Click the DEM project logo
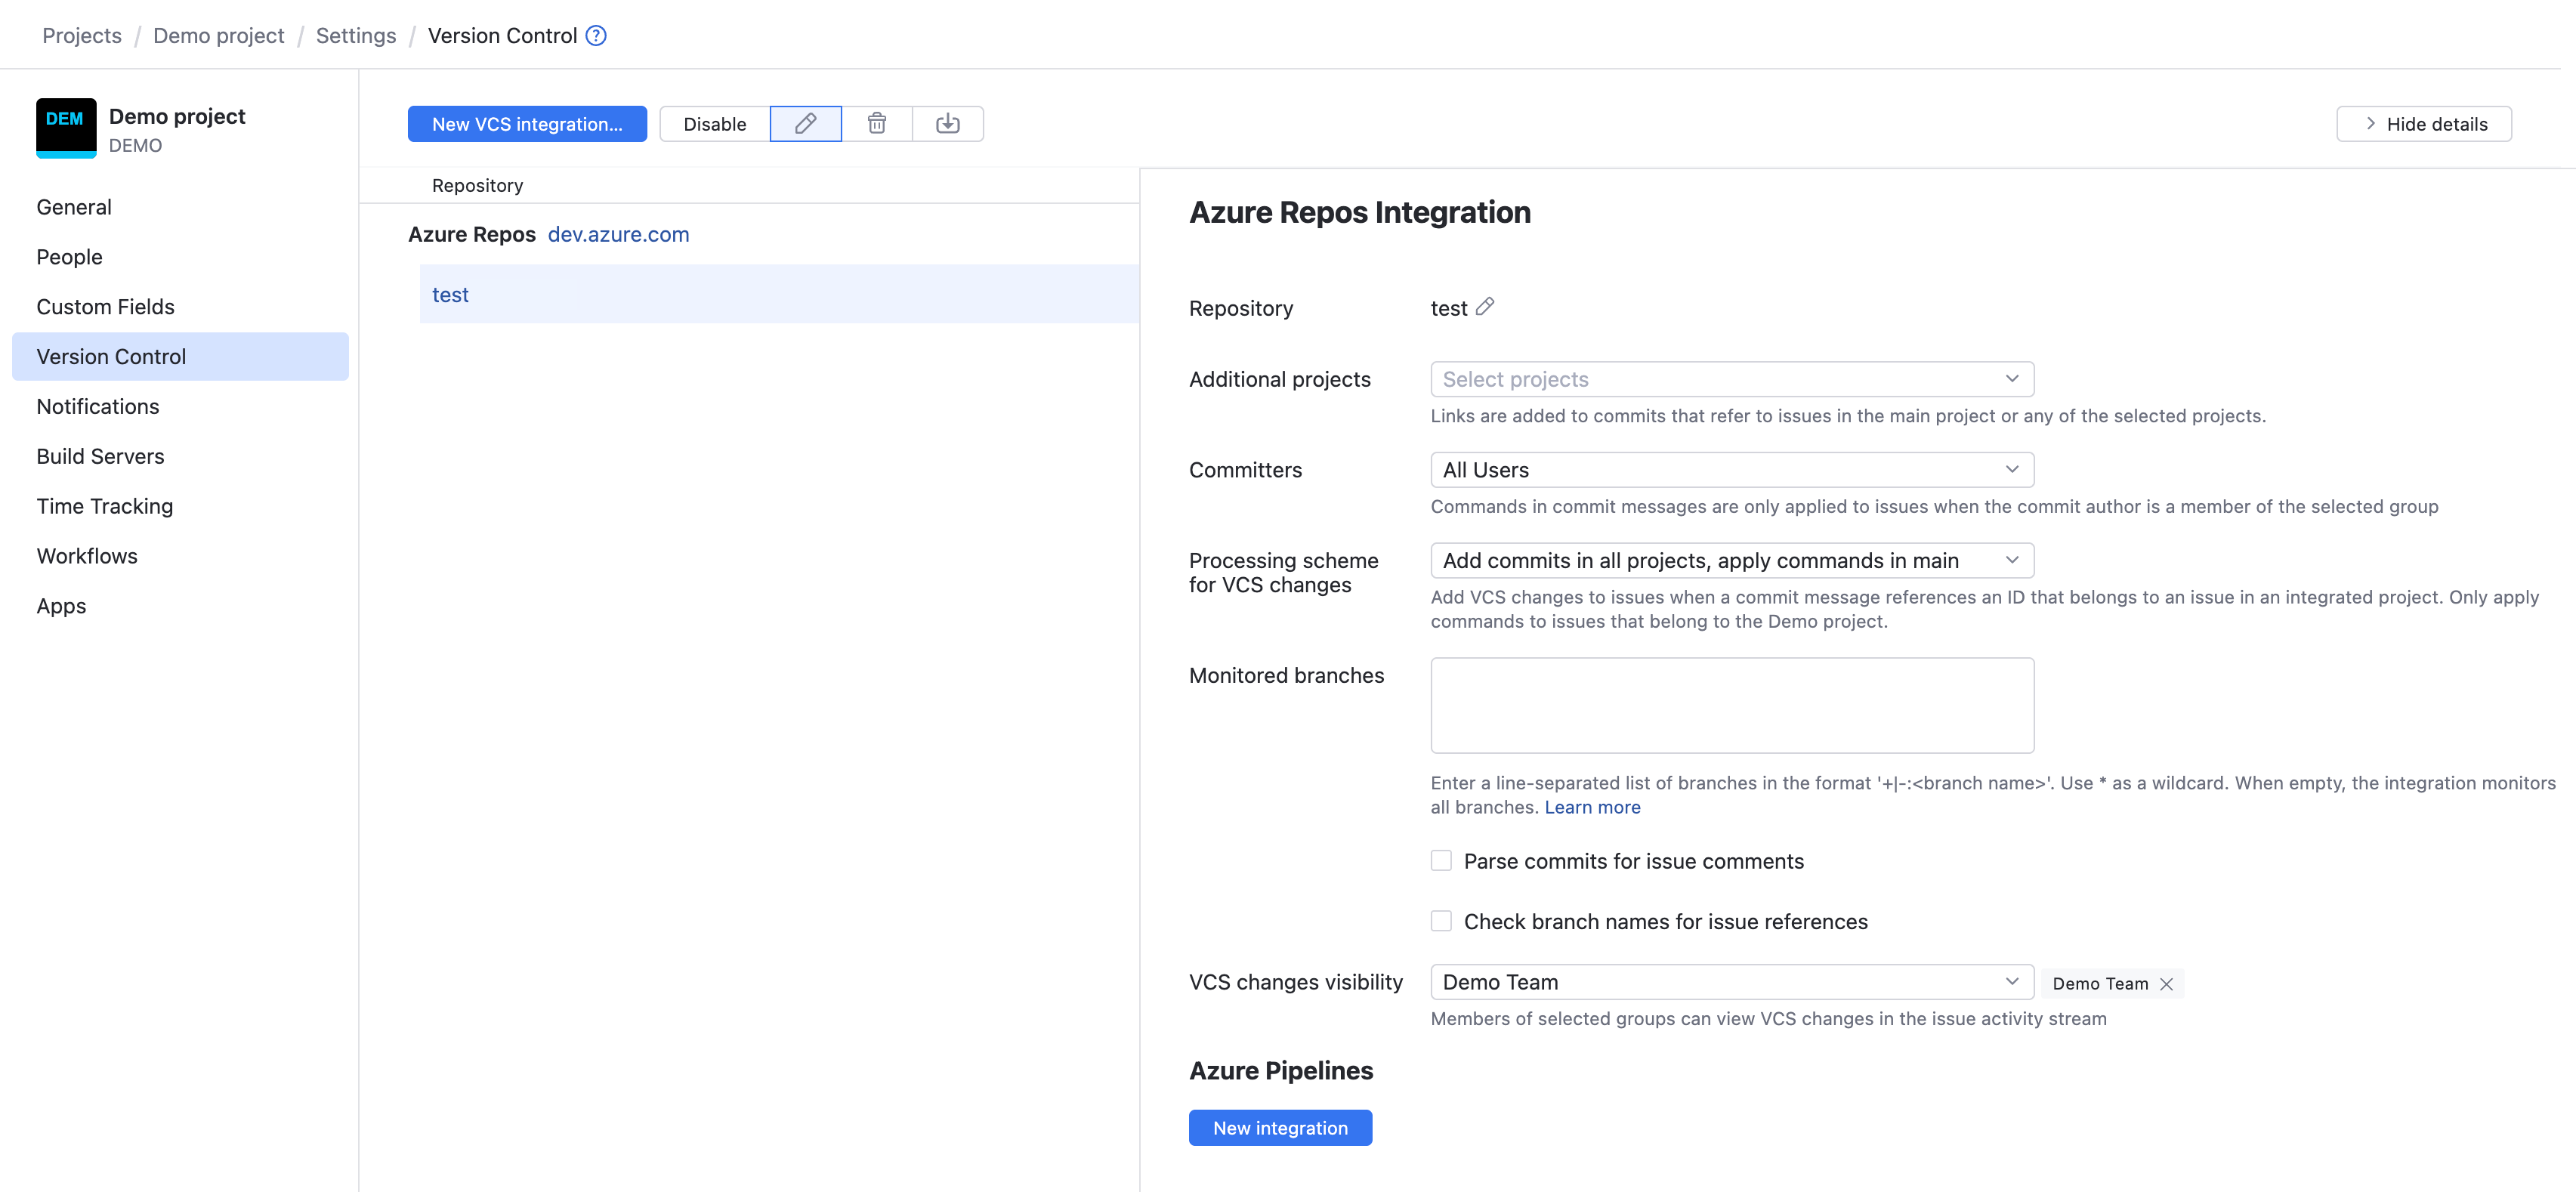This screenshot has height=1192, width=2576. point(66,128)
